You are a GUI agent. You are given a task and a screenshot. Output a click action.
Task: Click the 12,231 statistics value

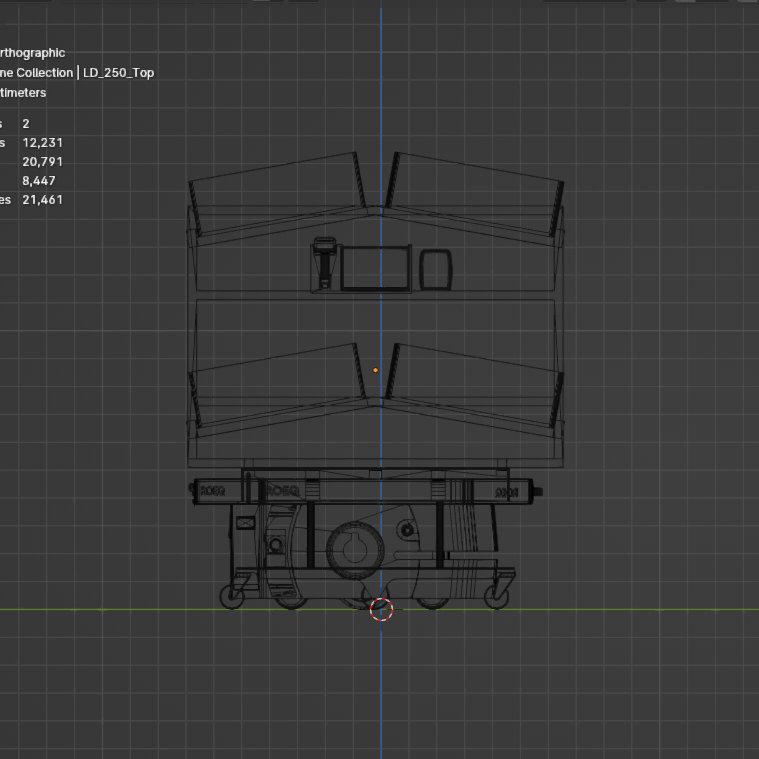pyautogui.click(x=42, y=143)
